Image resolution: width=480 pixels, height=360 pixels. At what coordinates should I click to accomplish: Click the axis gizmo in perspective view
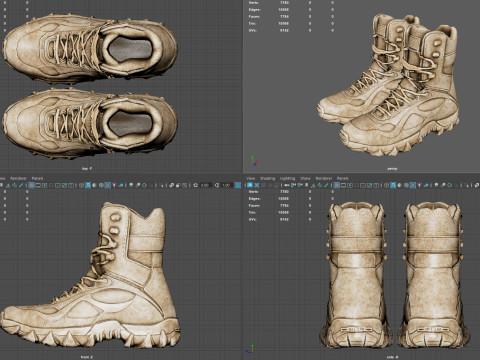click(x=254, y=161)
